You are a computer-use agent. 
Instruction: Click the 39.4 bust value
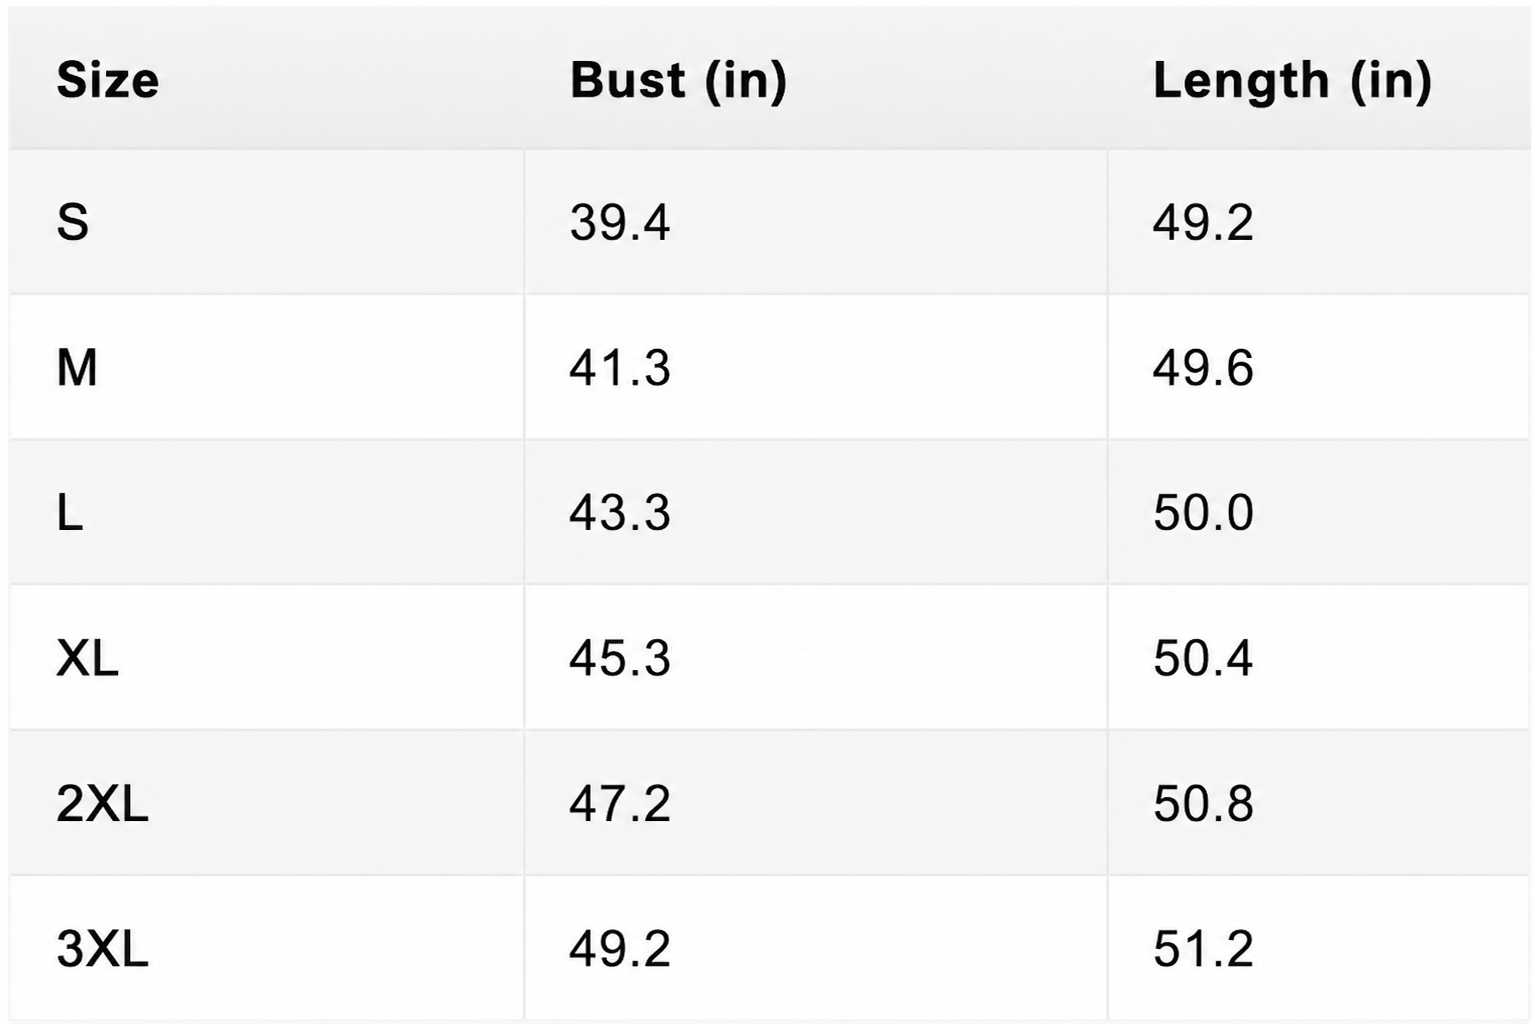620,221
